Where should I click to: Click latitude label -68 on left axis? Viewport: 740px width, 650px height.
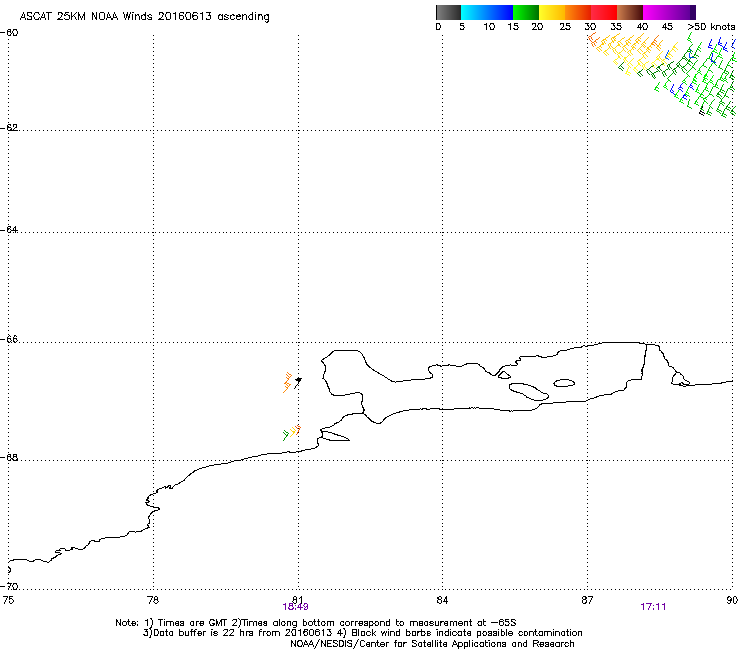[9, 458]
